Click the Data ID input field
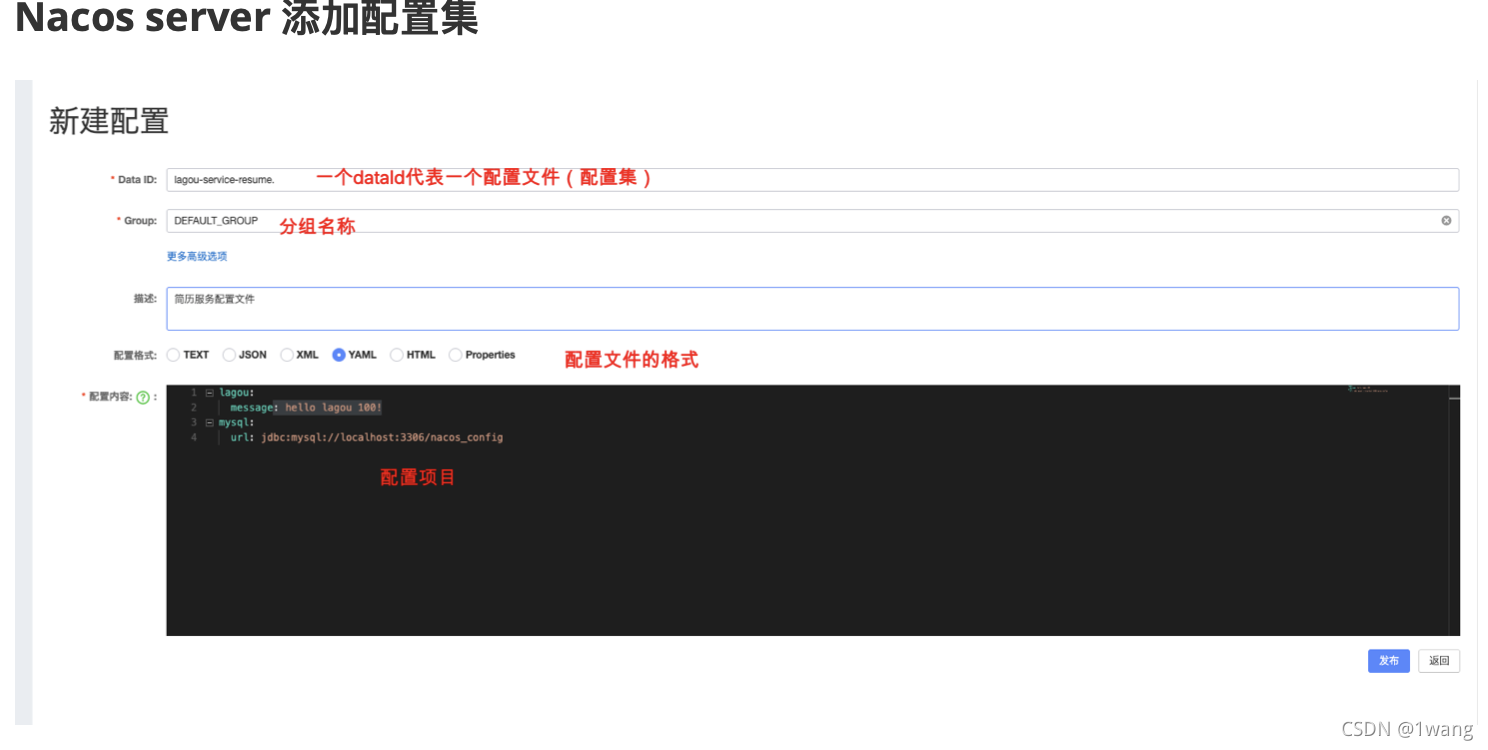 click(812, 180)
